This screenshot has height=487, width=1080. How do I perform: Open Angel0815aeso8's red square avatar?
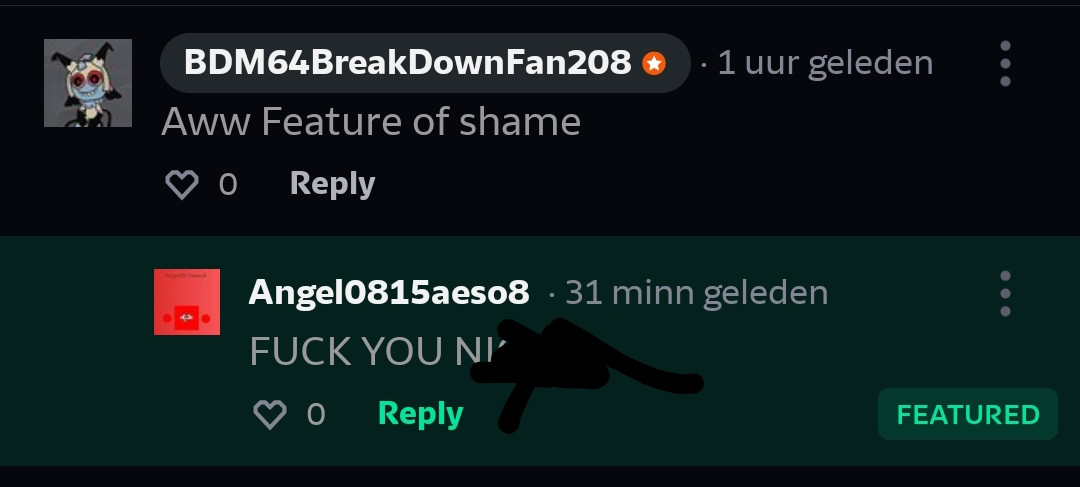coord(187,302)
